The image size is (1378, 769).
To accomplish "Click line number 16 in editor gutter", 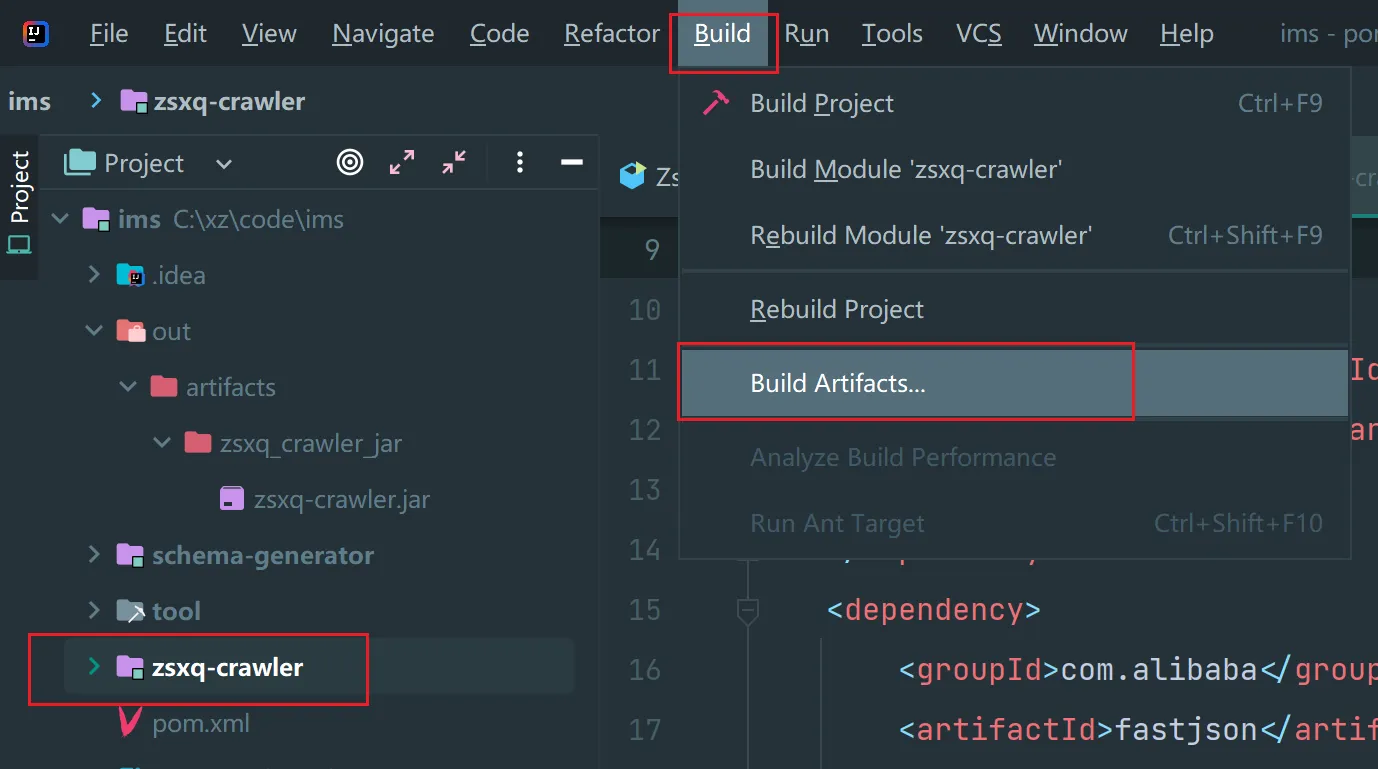I will (644, 669).
